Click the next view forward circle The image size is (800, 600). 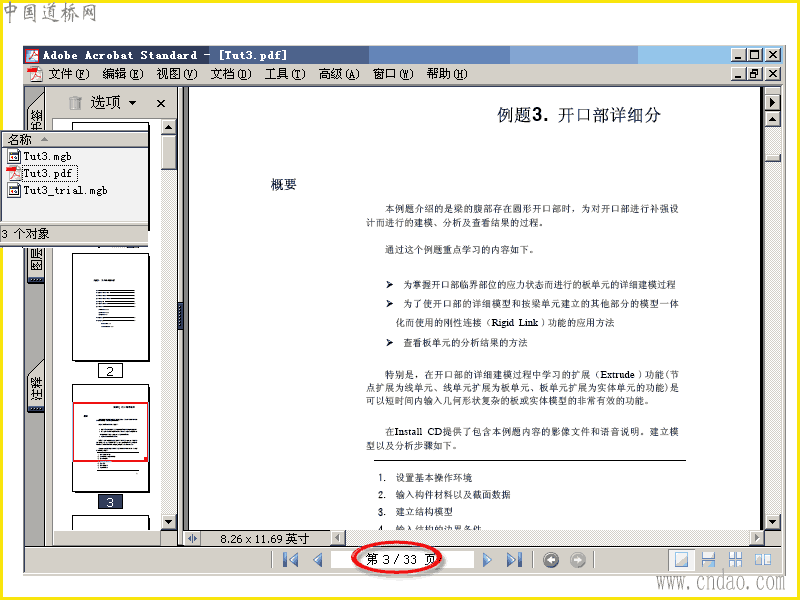pyautogui.click(x=578, y=560)
